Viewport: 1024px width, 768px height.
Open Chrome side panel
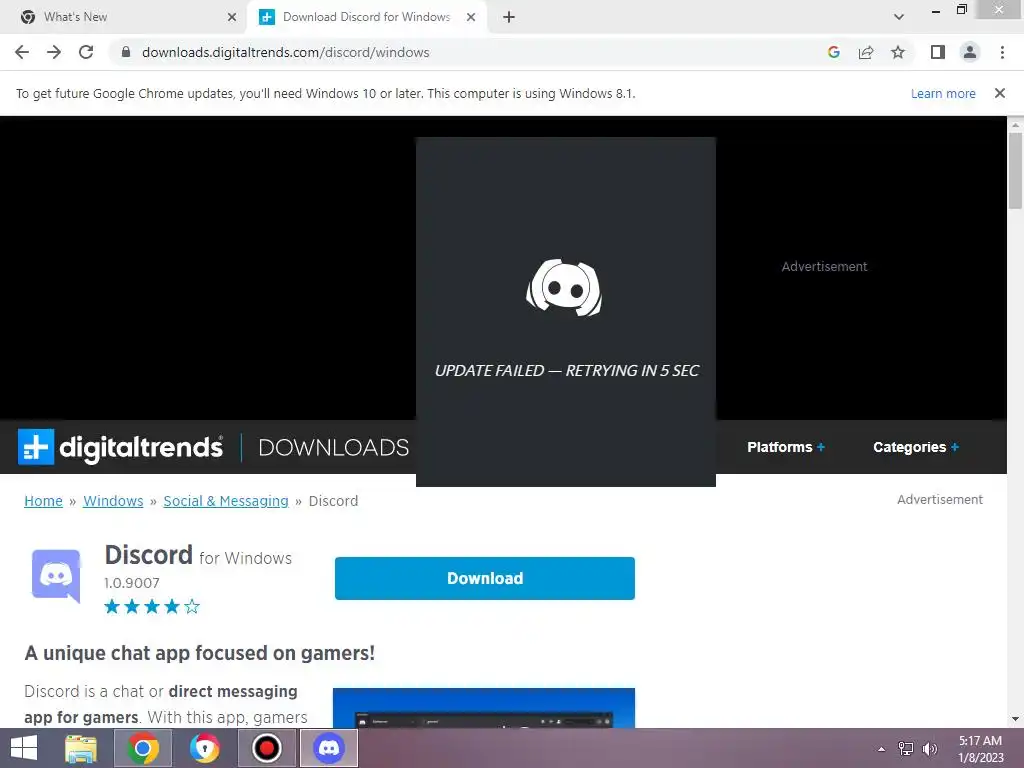[938, 52]
